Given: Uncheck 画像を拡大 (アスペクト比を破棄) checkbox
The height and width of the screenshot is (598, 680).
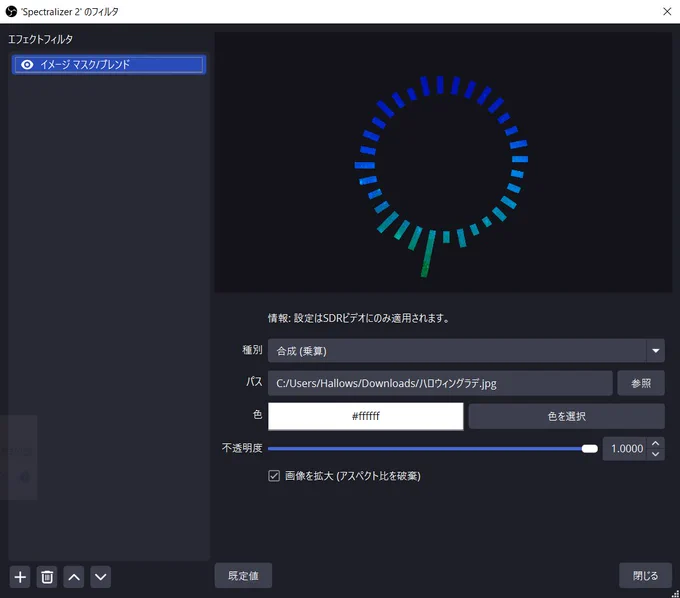Looking at the screenshot, I should [x=274, y=476].
